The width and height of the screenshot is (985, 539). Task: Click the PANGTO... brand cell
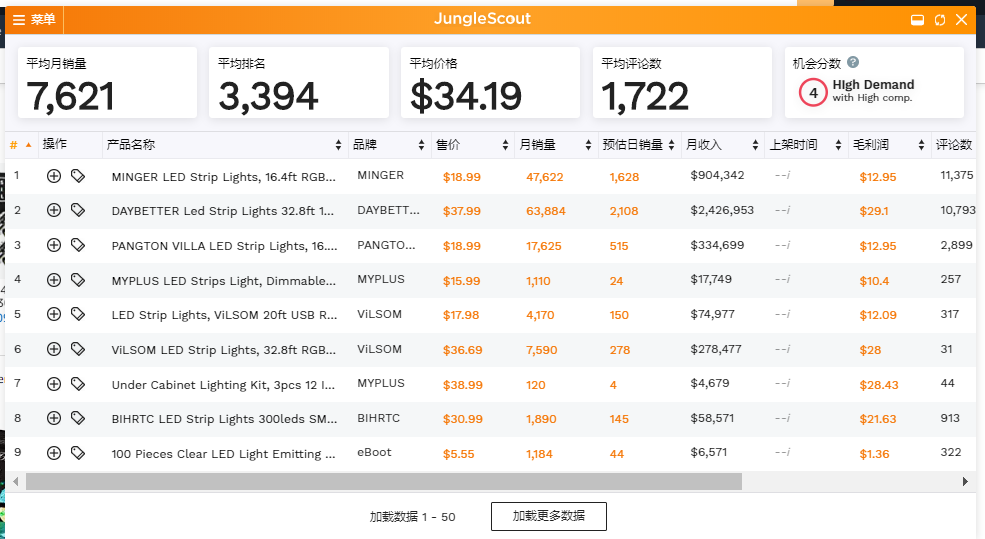coord(386,245)
